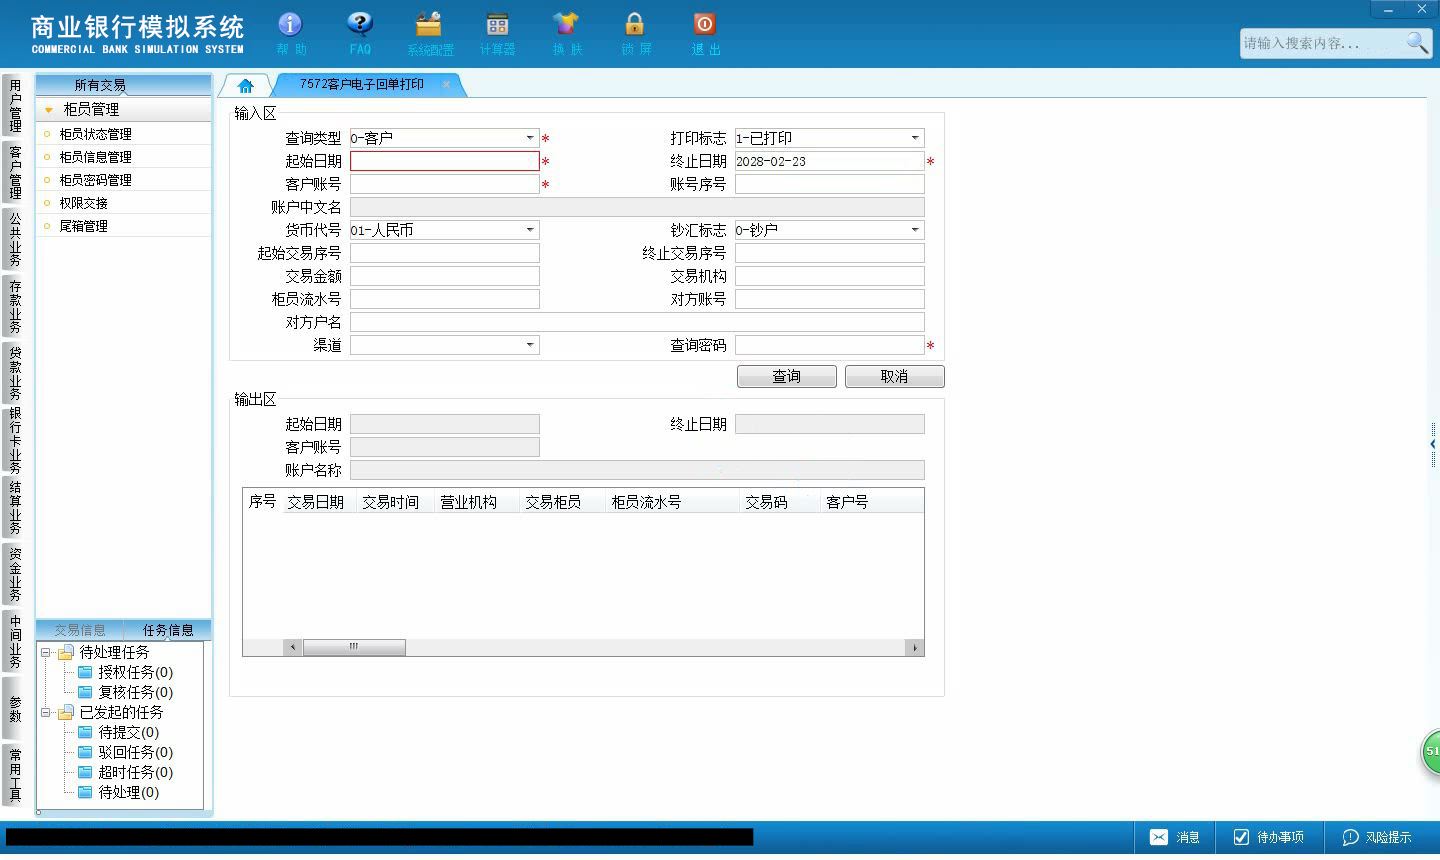Switch to 存款业务 side tab

[x=15, y=306]
